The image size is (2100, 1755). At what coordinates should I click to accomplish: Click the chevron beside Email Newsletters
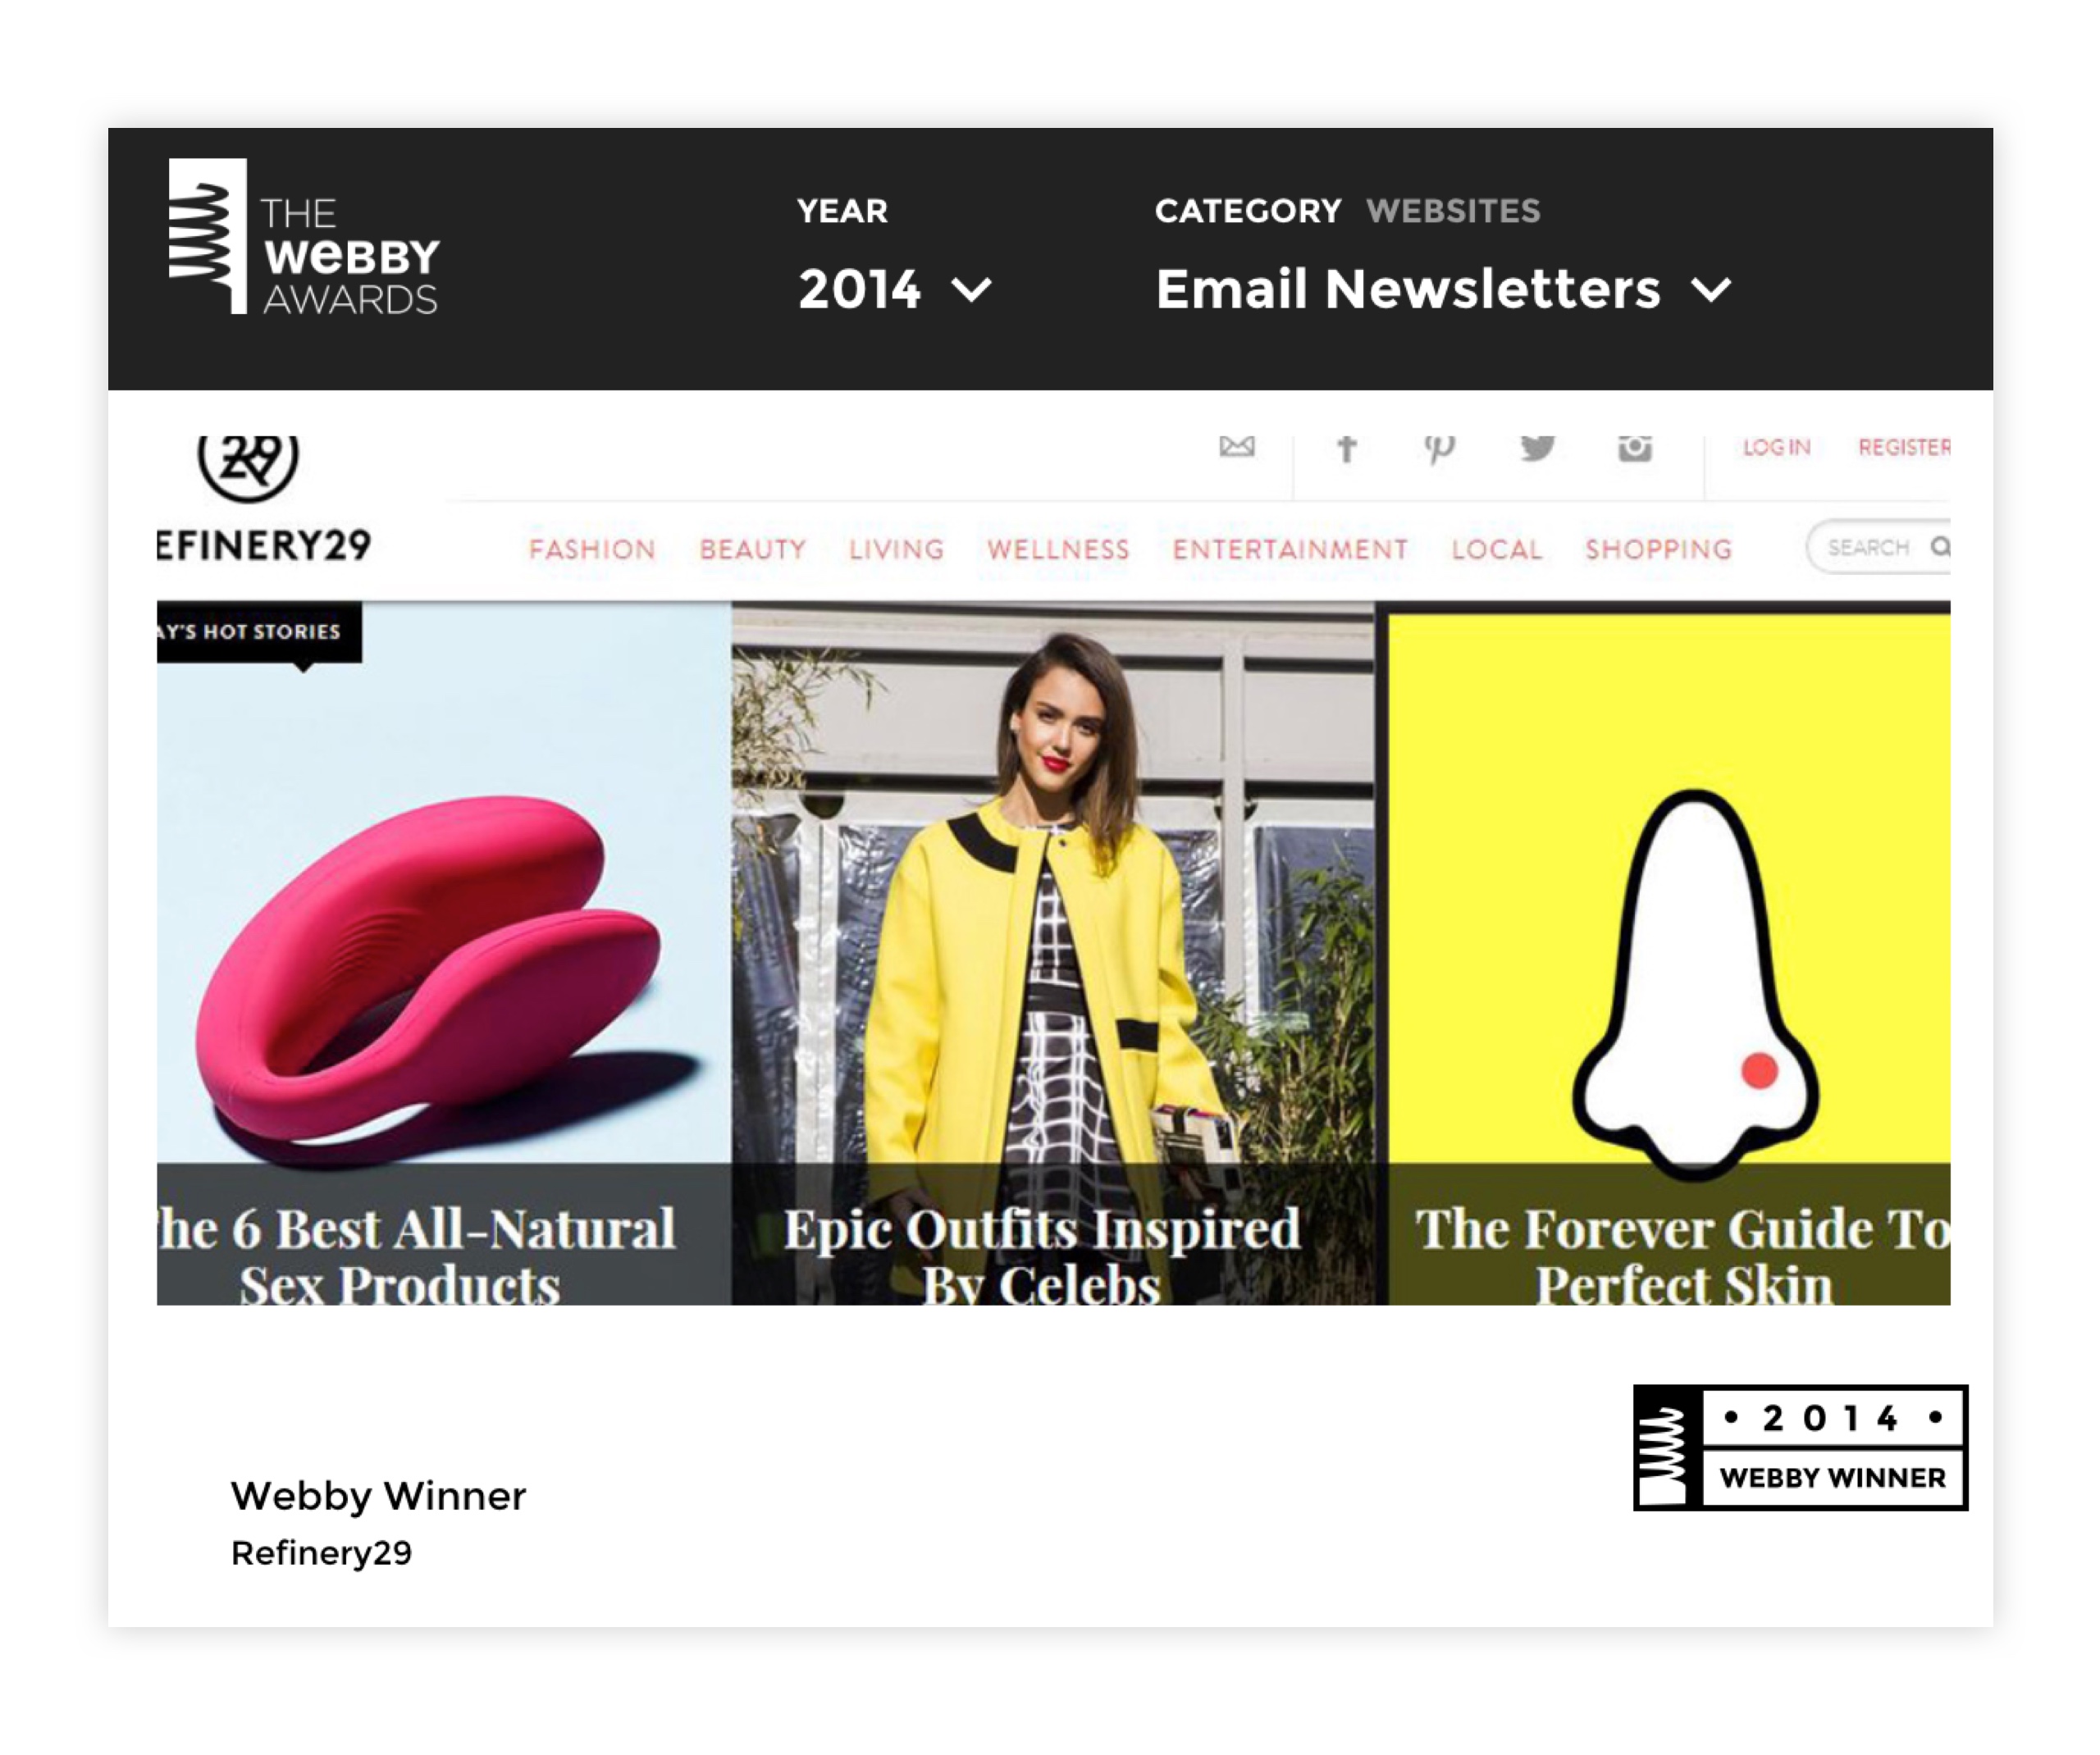coord(1710,290)
